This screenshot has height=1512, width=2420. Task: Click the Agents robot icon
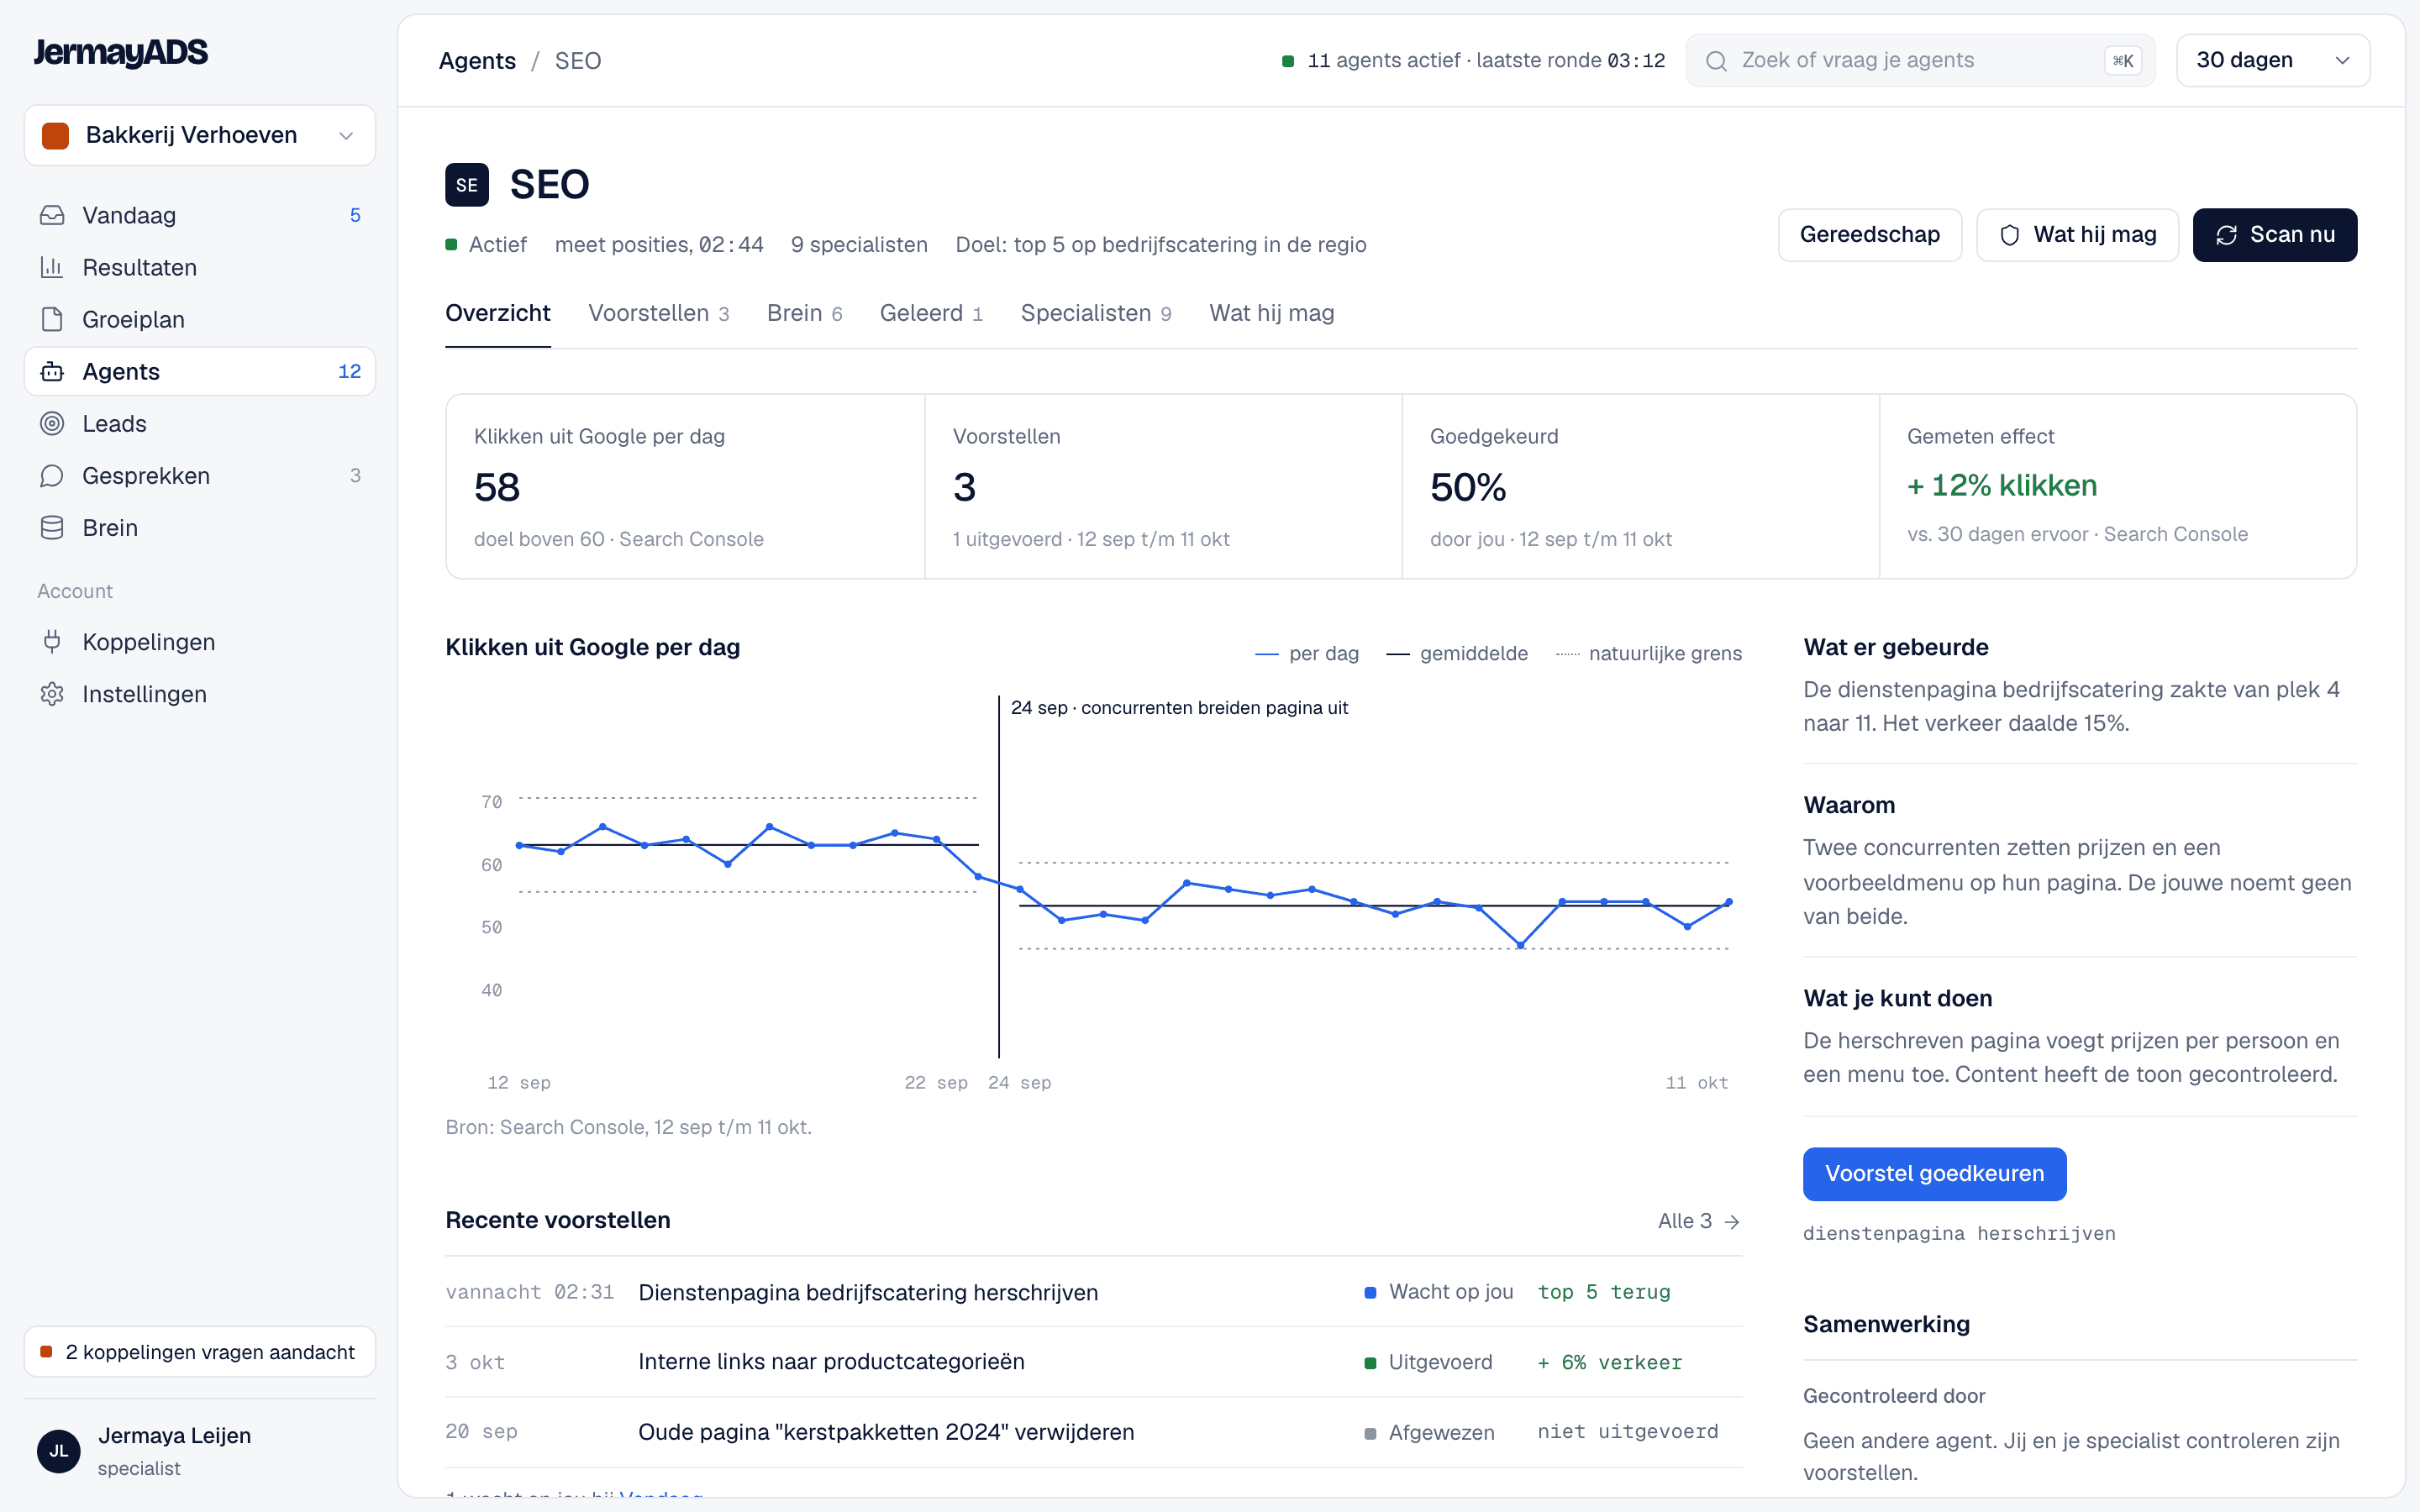52,371
